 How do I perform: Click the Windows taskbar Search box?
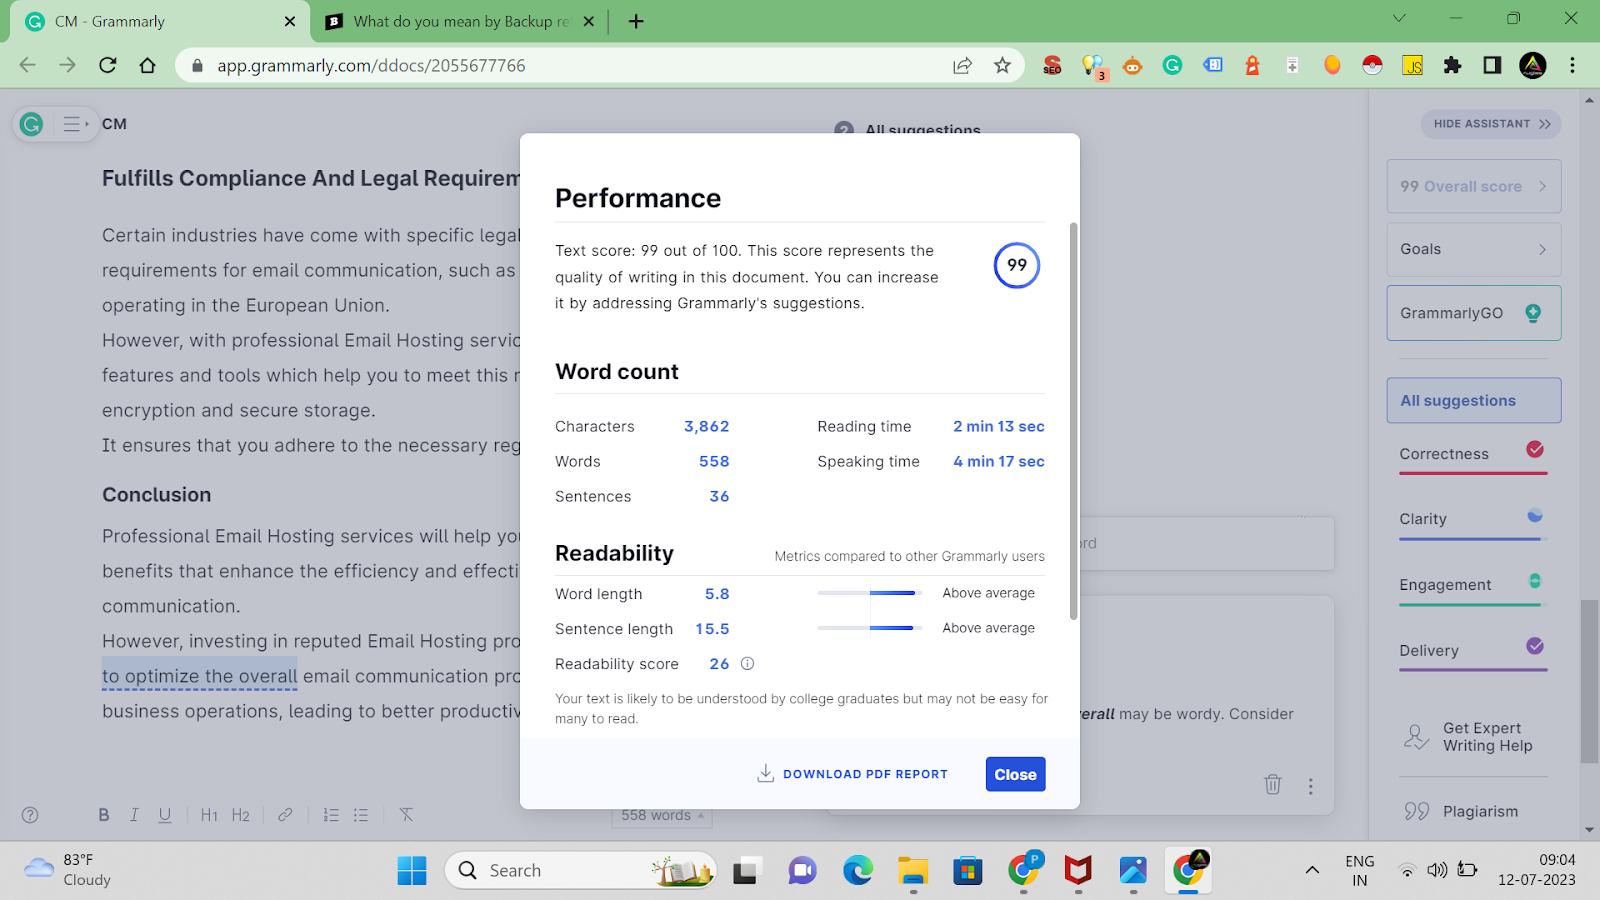coord(580,870)
